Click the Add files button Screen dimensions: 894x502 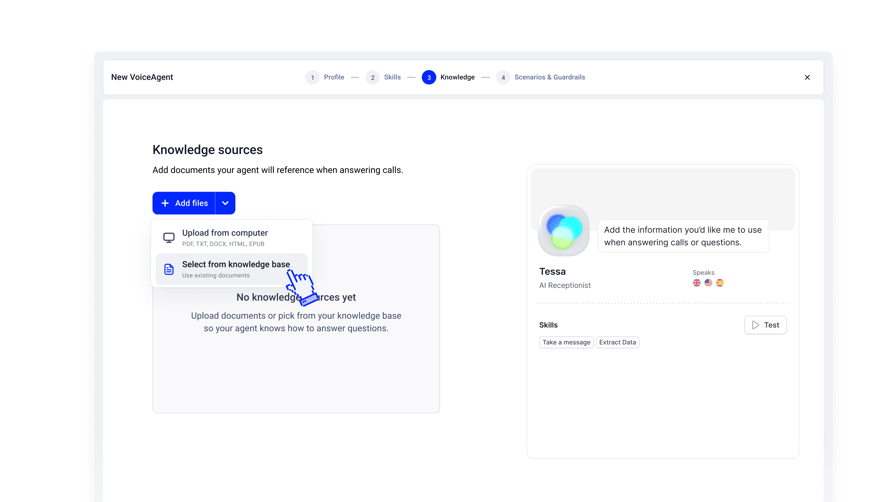pyautogui.click(x=184, y=203)
